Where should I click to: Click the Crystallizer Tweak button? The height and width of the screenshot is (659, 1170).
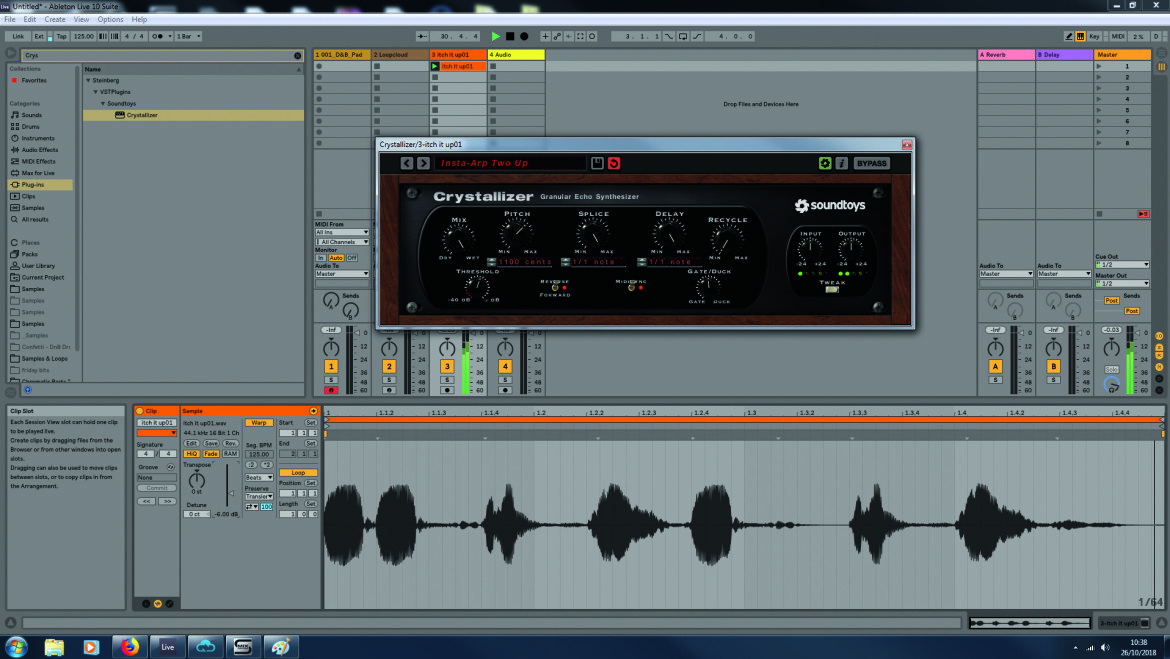pos(832,290)
